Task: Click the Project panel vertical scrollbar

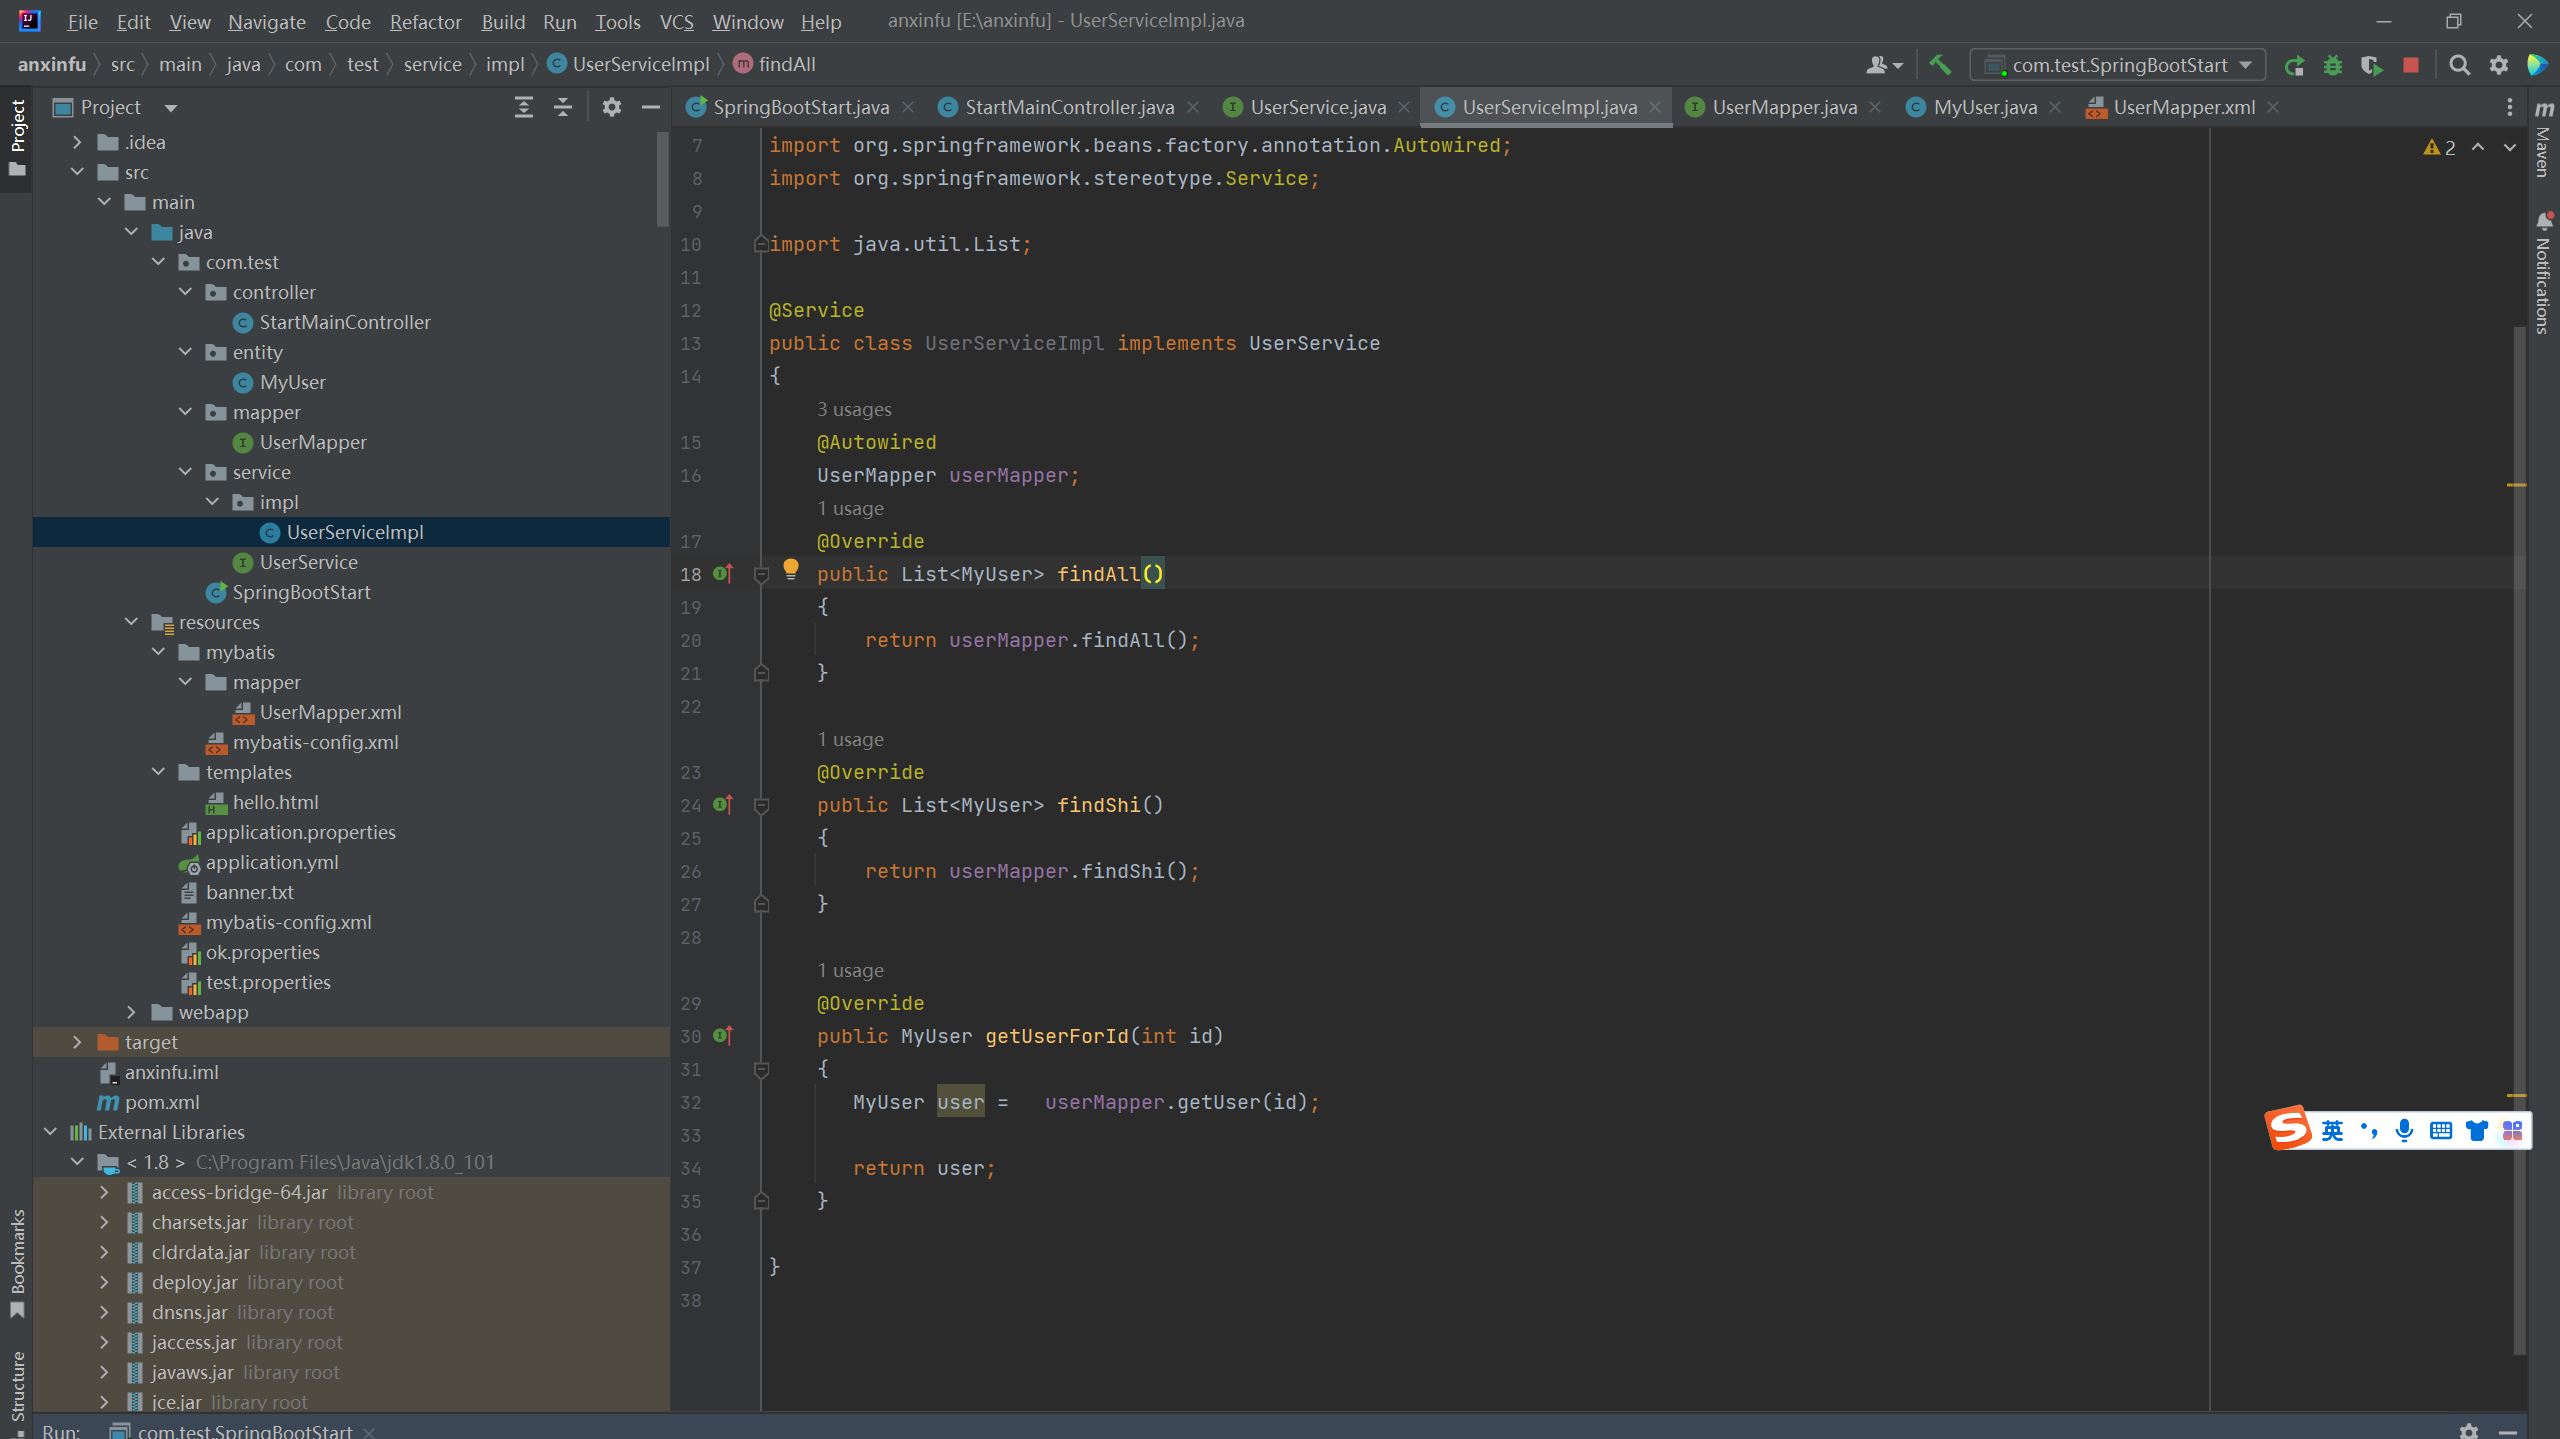Action: point(662,180)
